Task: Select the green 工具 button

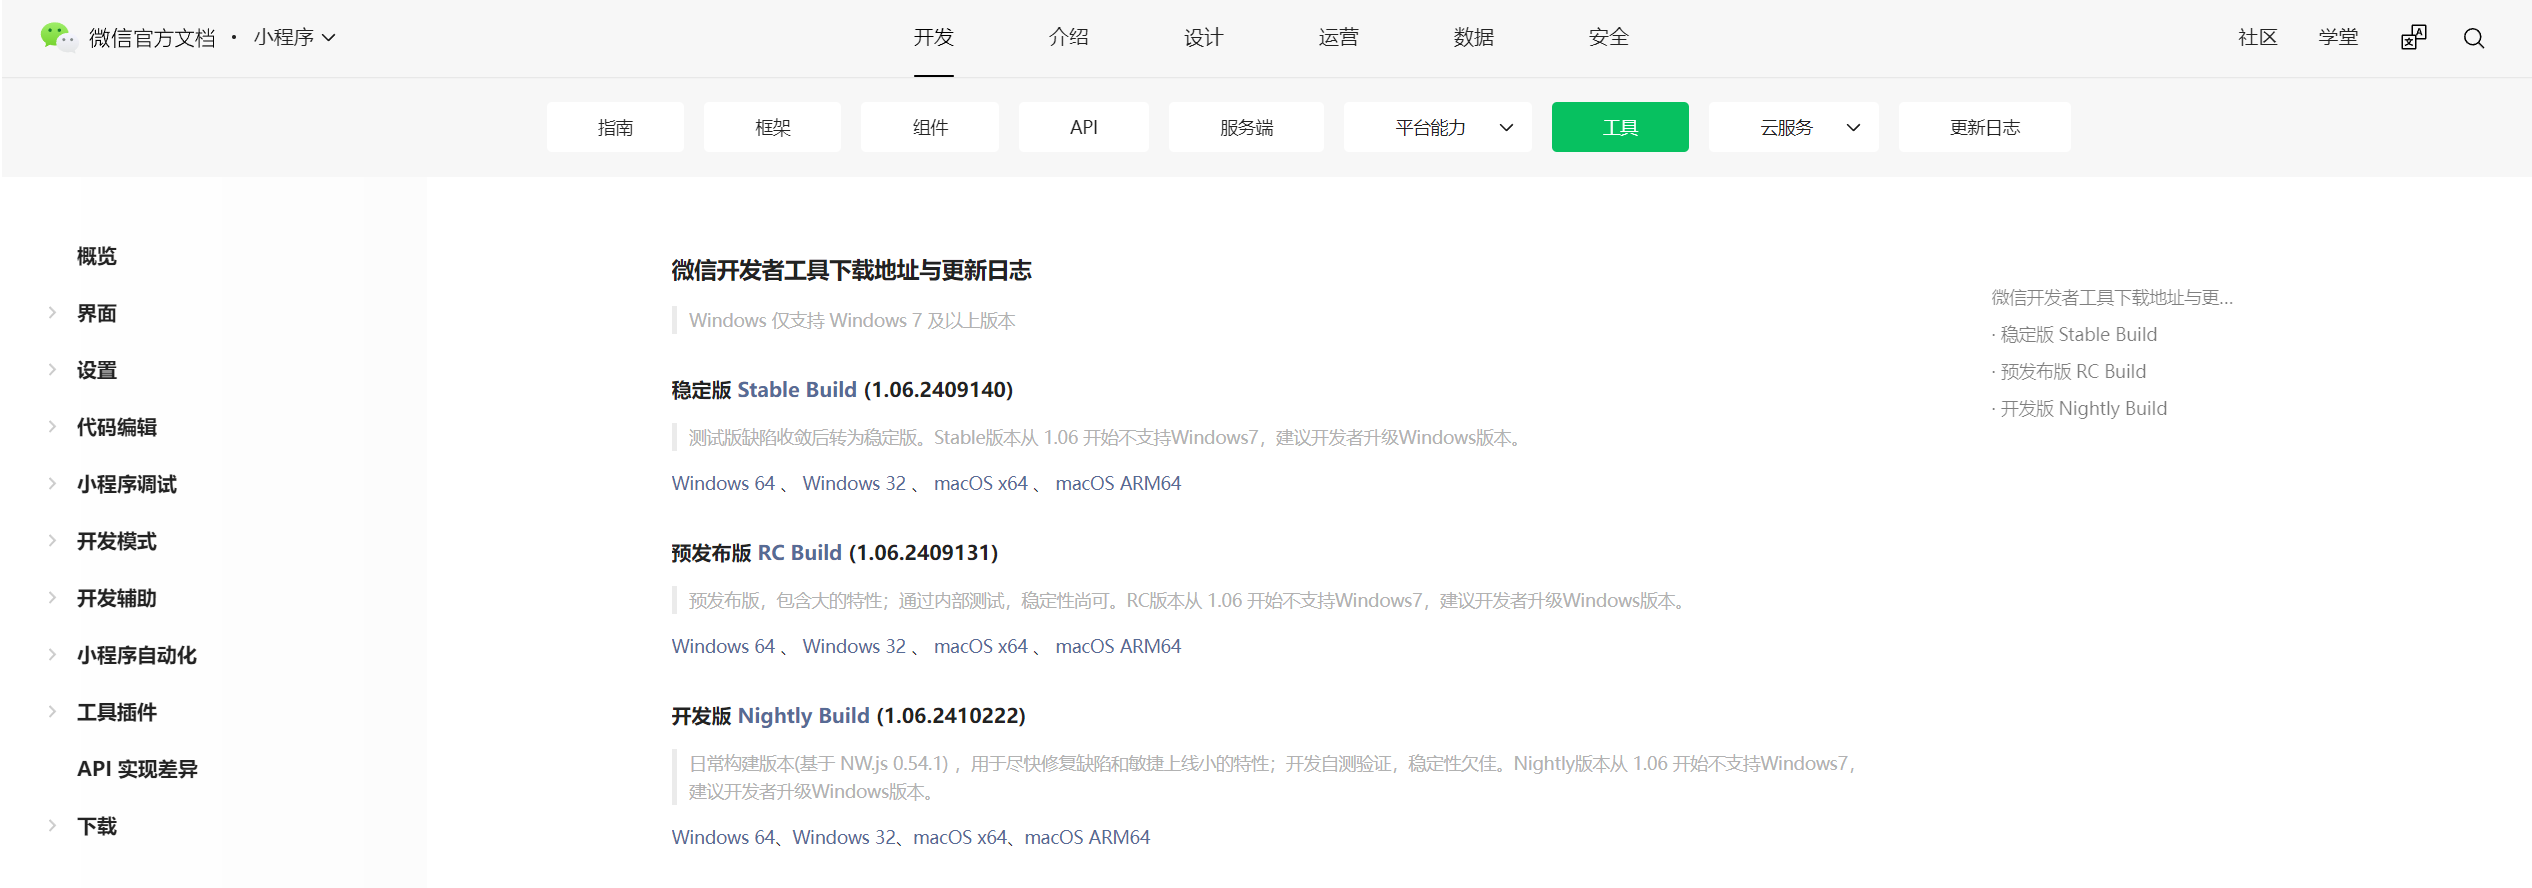Action: point(1620,127)
